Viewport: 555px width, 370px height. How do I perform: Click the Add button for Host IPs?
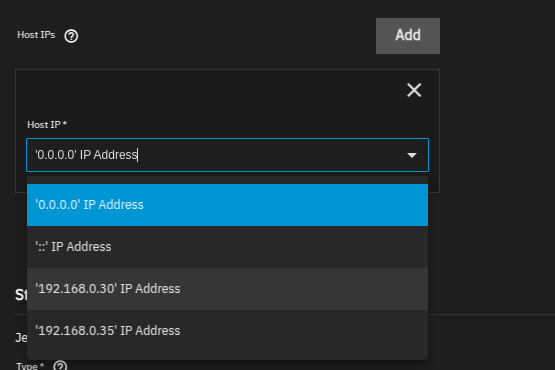(408, 36)
